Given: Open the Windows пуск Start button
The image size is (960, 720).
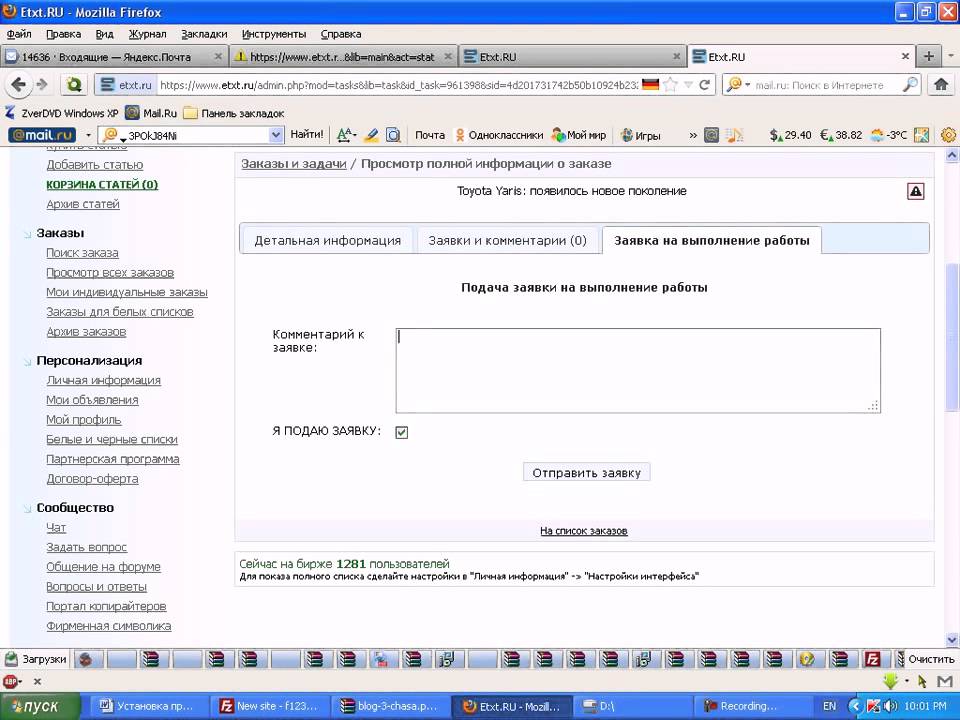Looking at the screenshot, I should pyautogui.click(x=39, y=706).
